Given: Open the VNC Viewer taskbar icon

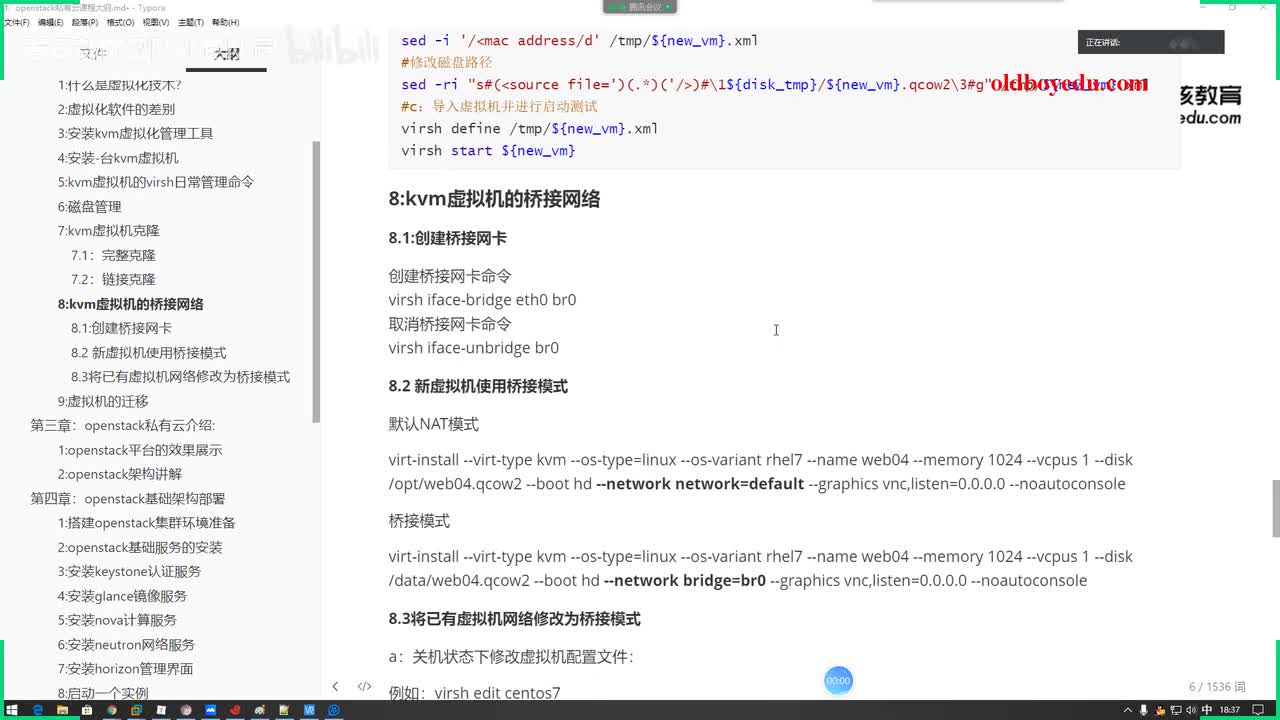Looking at the screenshot, I should pos(309,710).
